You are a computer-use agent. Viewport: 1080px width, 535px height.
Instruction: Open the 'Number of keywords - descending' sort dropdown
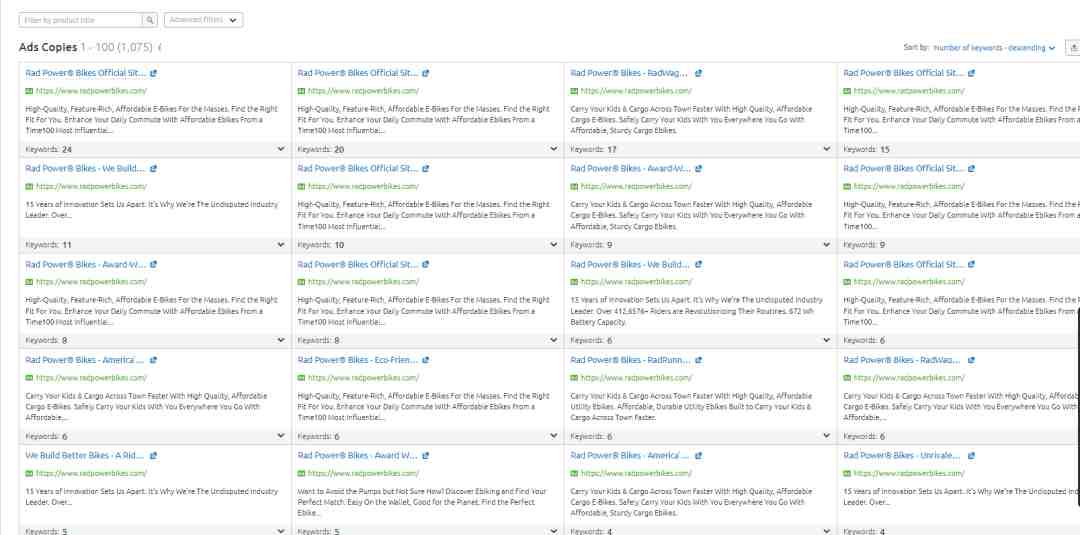[x=994, y=48]
